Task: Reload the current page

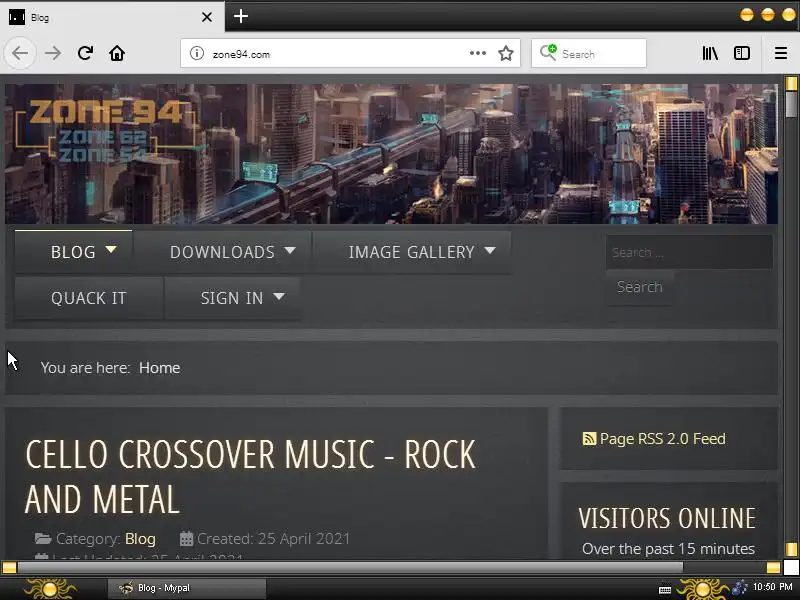Action: pyautogui.click(x=85, y=53)
